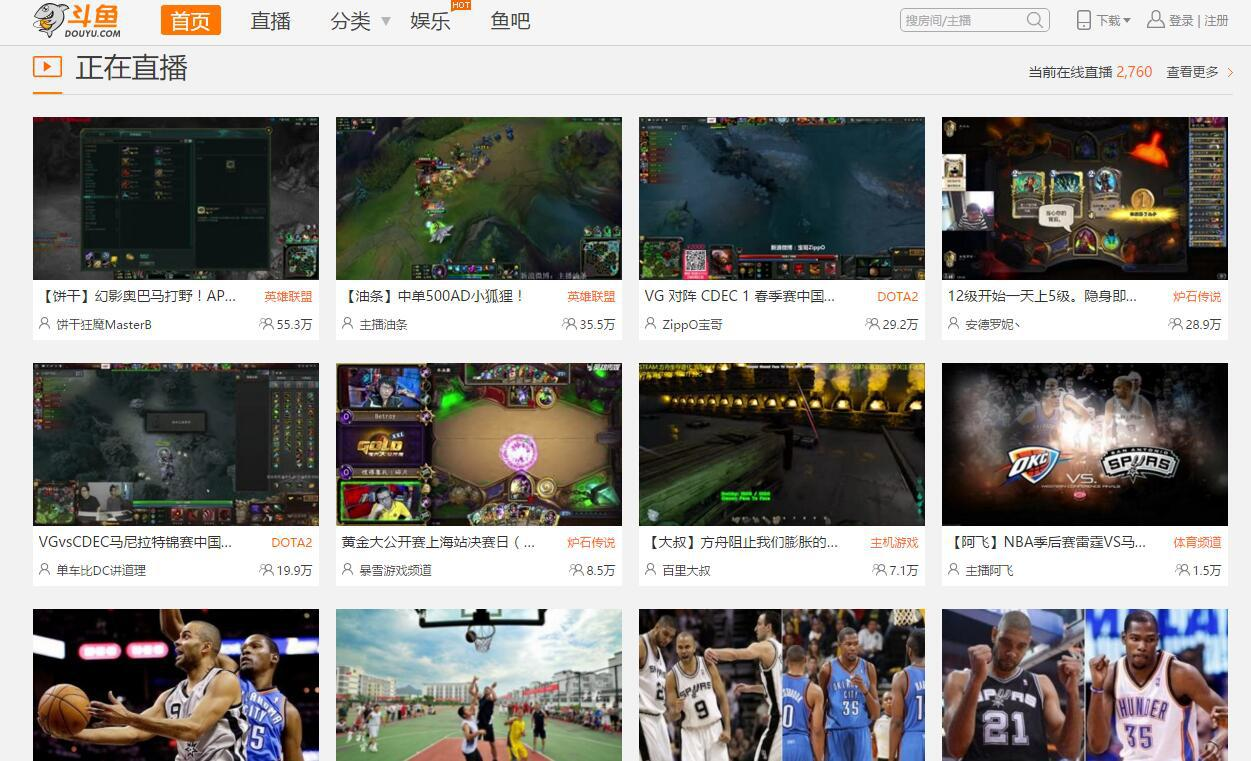
Task: Click viewers icon beside 7.1万
Action: (x=880, y=570)
